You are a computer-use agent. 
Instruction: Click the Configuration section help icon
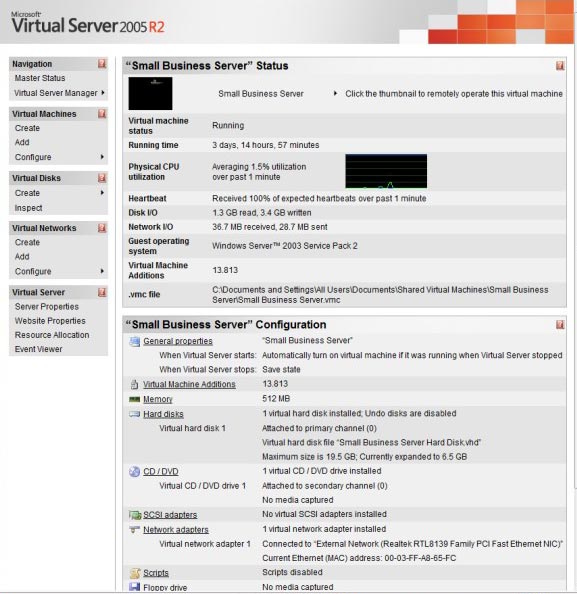click(560, 325)
